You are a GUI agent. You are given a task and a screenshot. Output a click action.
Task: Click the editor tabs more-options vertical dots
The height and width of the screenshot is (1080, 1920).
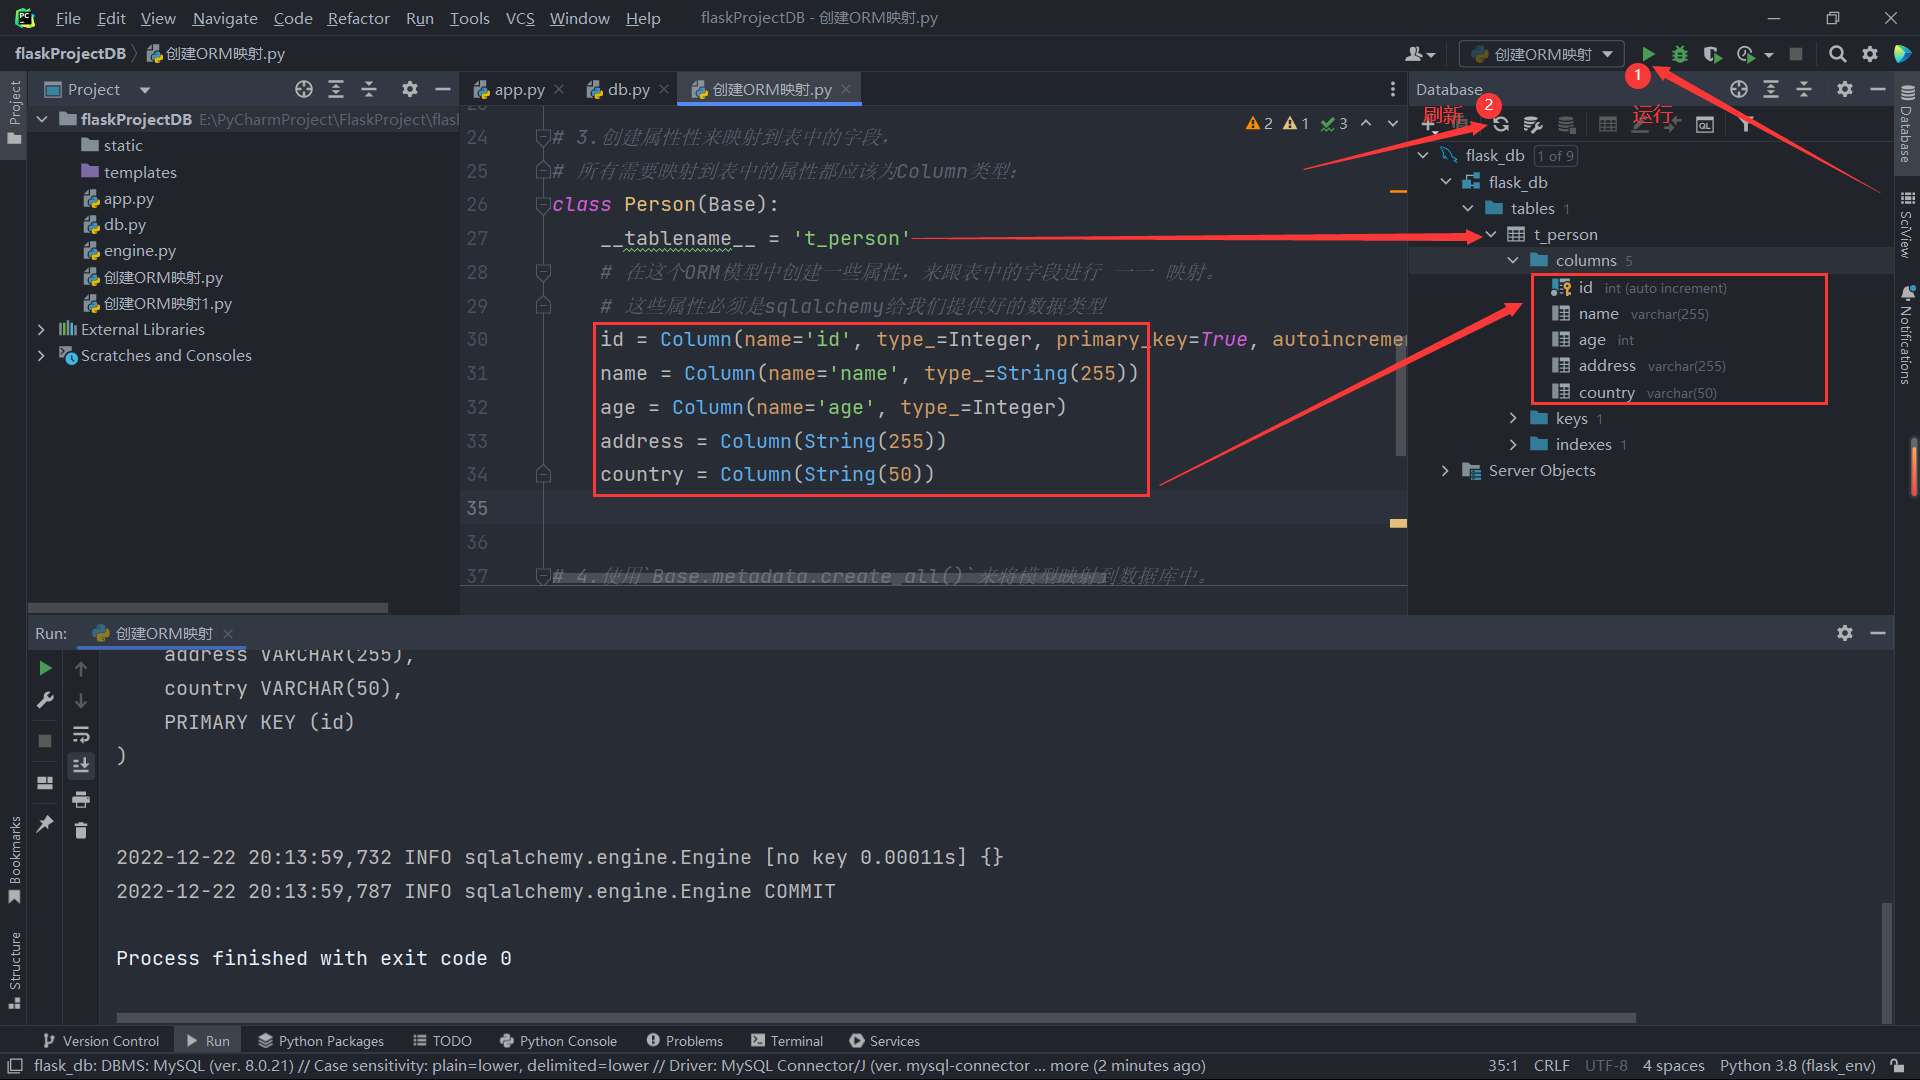coord(1392,89)
